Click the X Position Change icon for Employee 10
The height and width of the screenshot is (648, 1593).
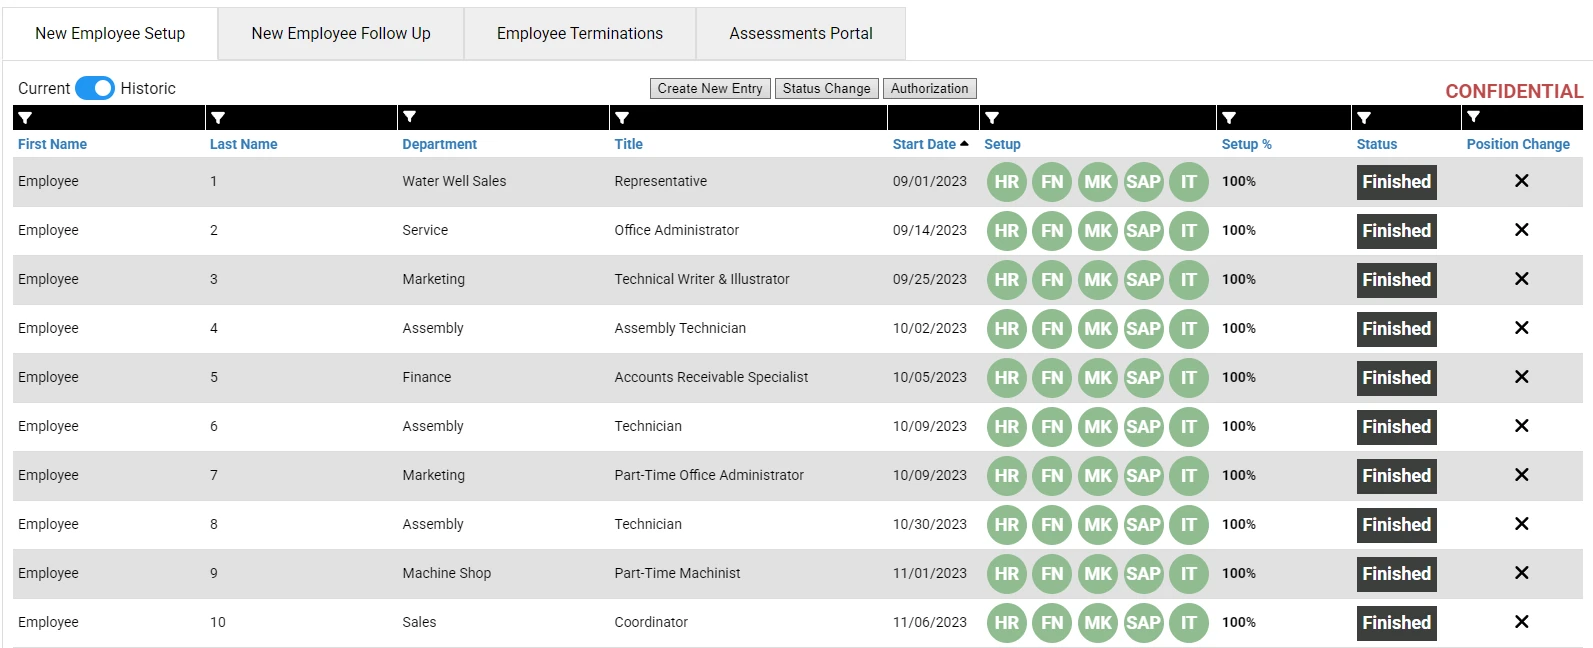[1521, 622]
